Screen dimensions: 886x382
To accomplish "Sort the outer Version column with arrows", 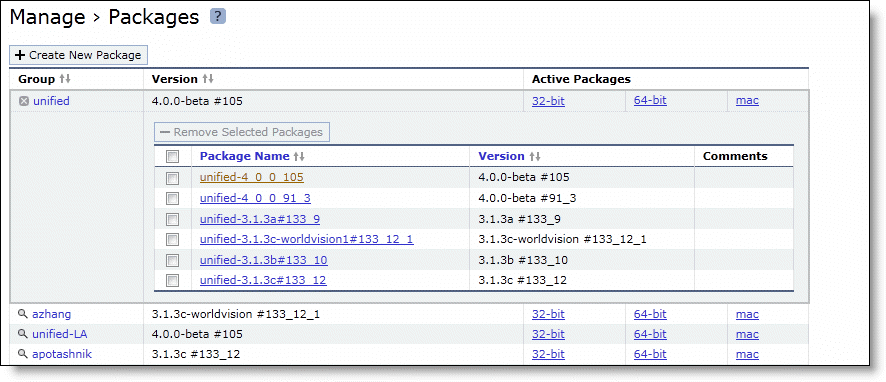I will [x=208, y=79].
